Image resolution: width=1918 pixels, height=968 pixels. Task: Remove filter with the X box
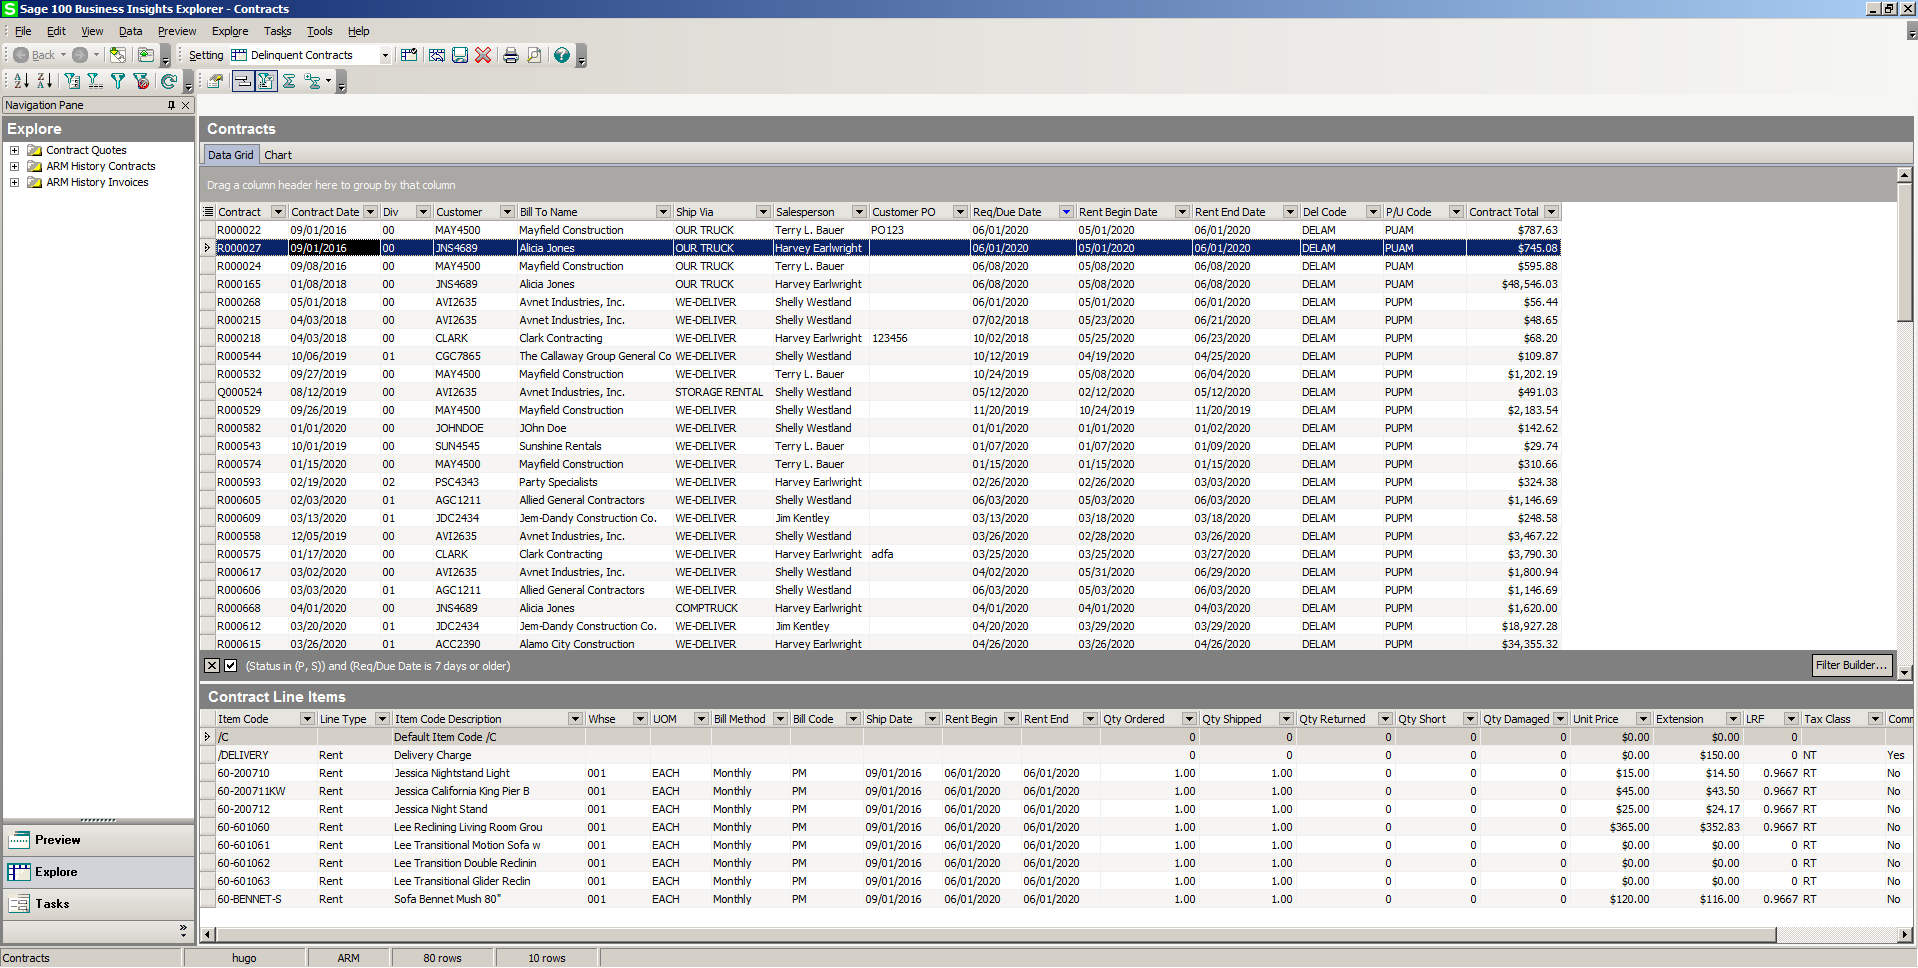pos(212,666)
